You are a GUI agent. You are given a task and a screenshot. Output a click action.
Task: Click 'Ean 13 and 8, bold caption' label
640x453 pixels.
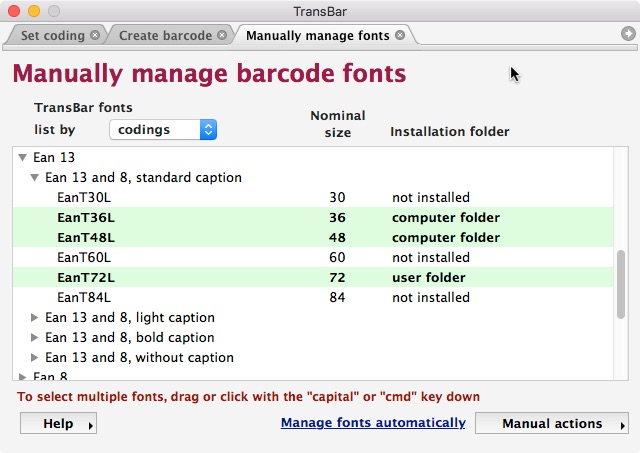point(130,337)
